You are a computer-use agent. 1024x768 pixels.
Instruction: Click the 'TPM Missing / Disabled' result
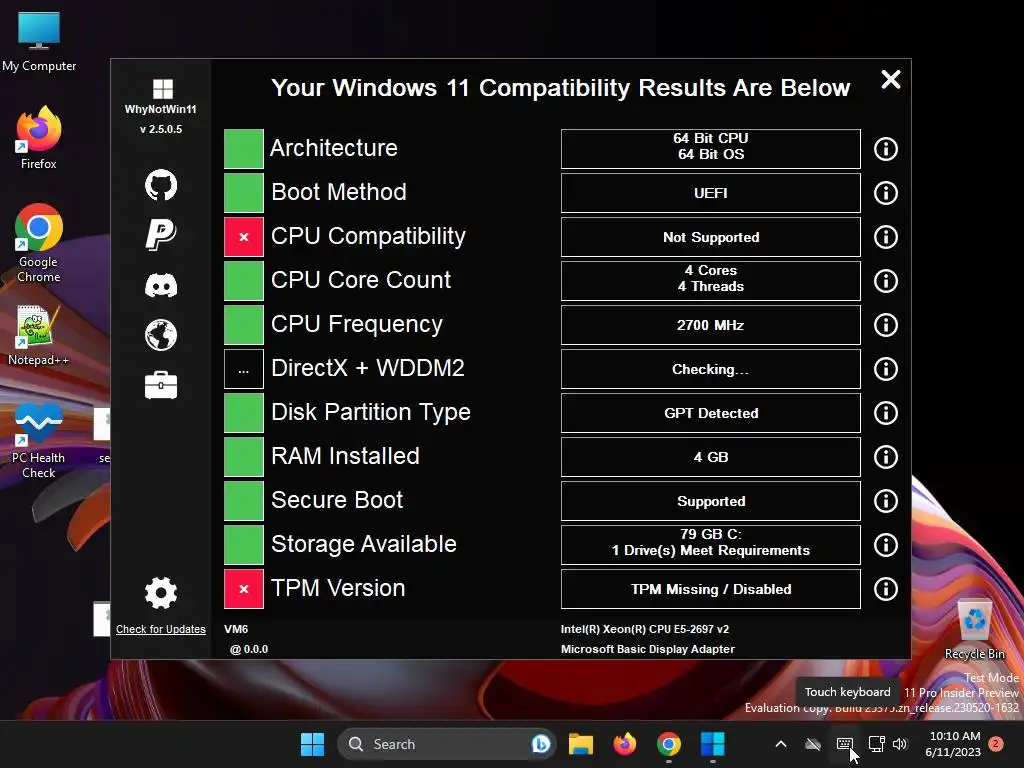[711, 589]
